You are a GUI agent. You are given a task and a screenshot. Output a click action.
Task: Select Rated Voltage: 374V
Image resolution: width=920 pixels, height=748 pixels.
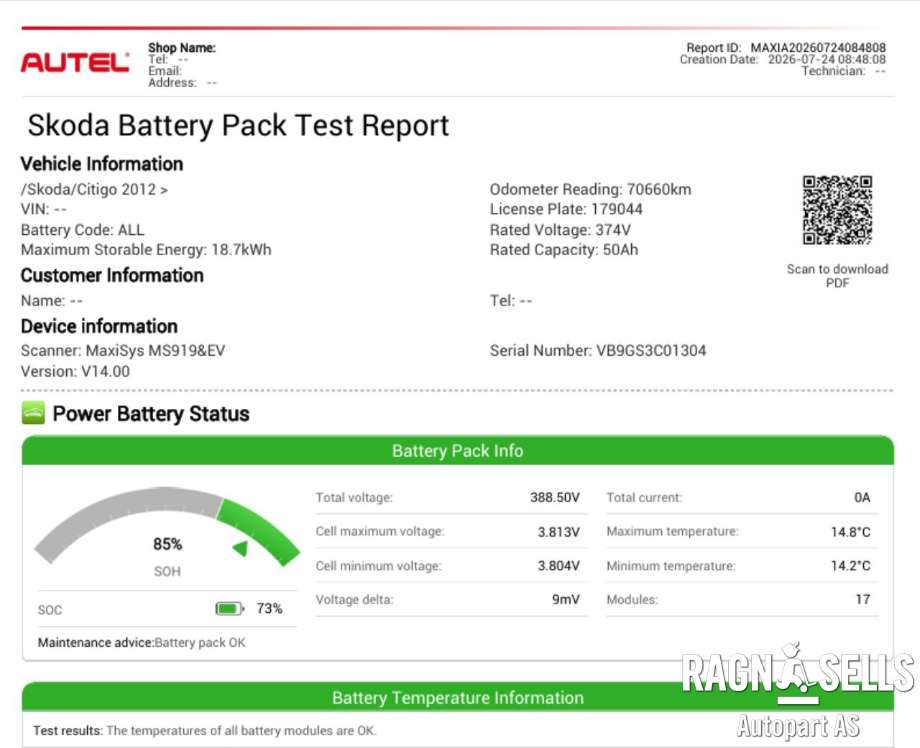tap(560, 229)
